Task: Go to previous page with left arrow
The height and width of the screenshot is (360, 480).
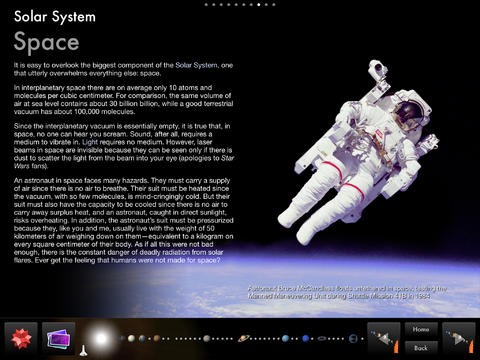Action: pos(384,338)
